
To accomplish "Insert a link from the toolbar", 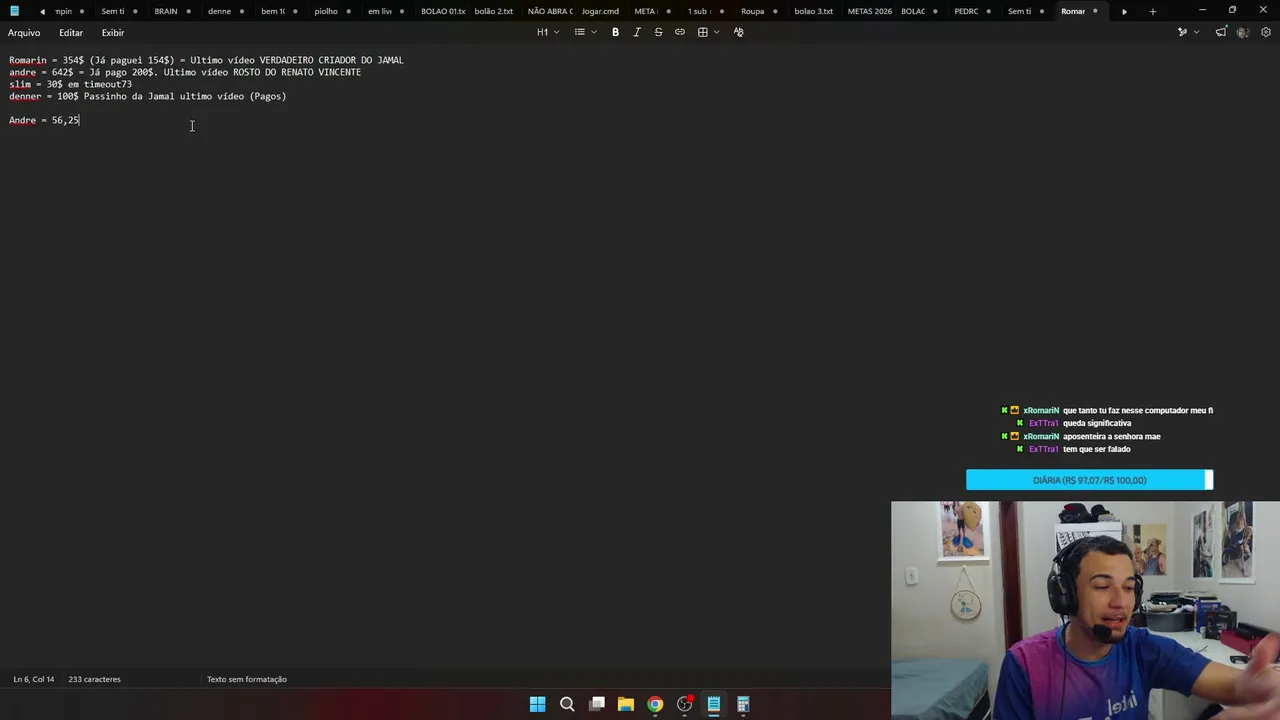I will click(680, 32).
